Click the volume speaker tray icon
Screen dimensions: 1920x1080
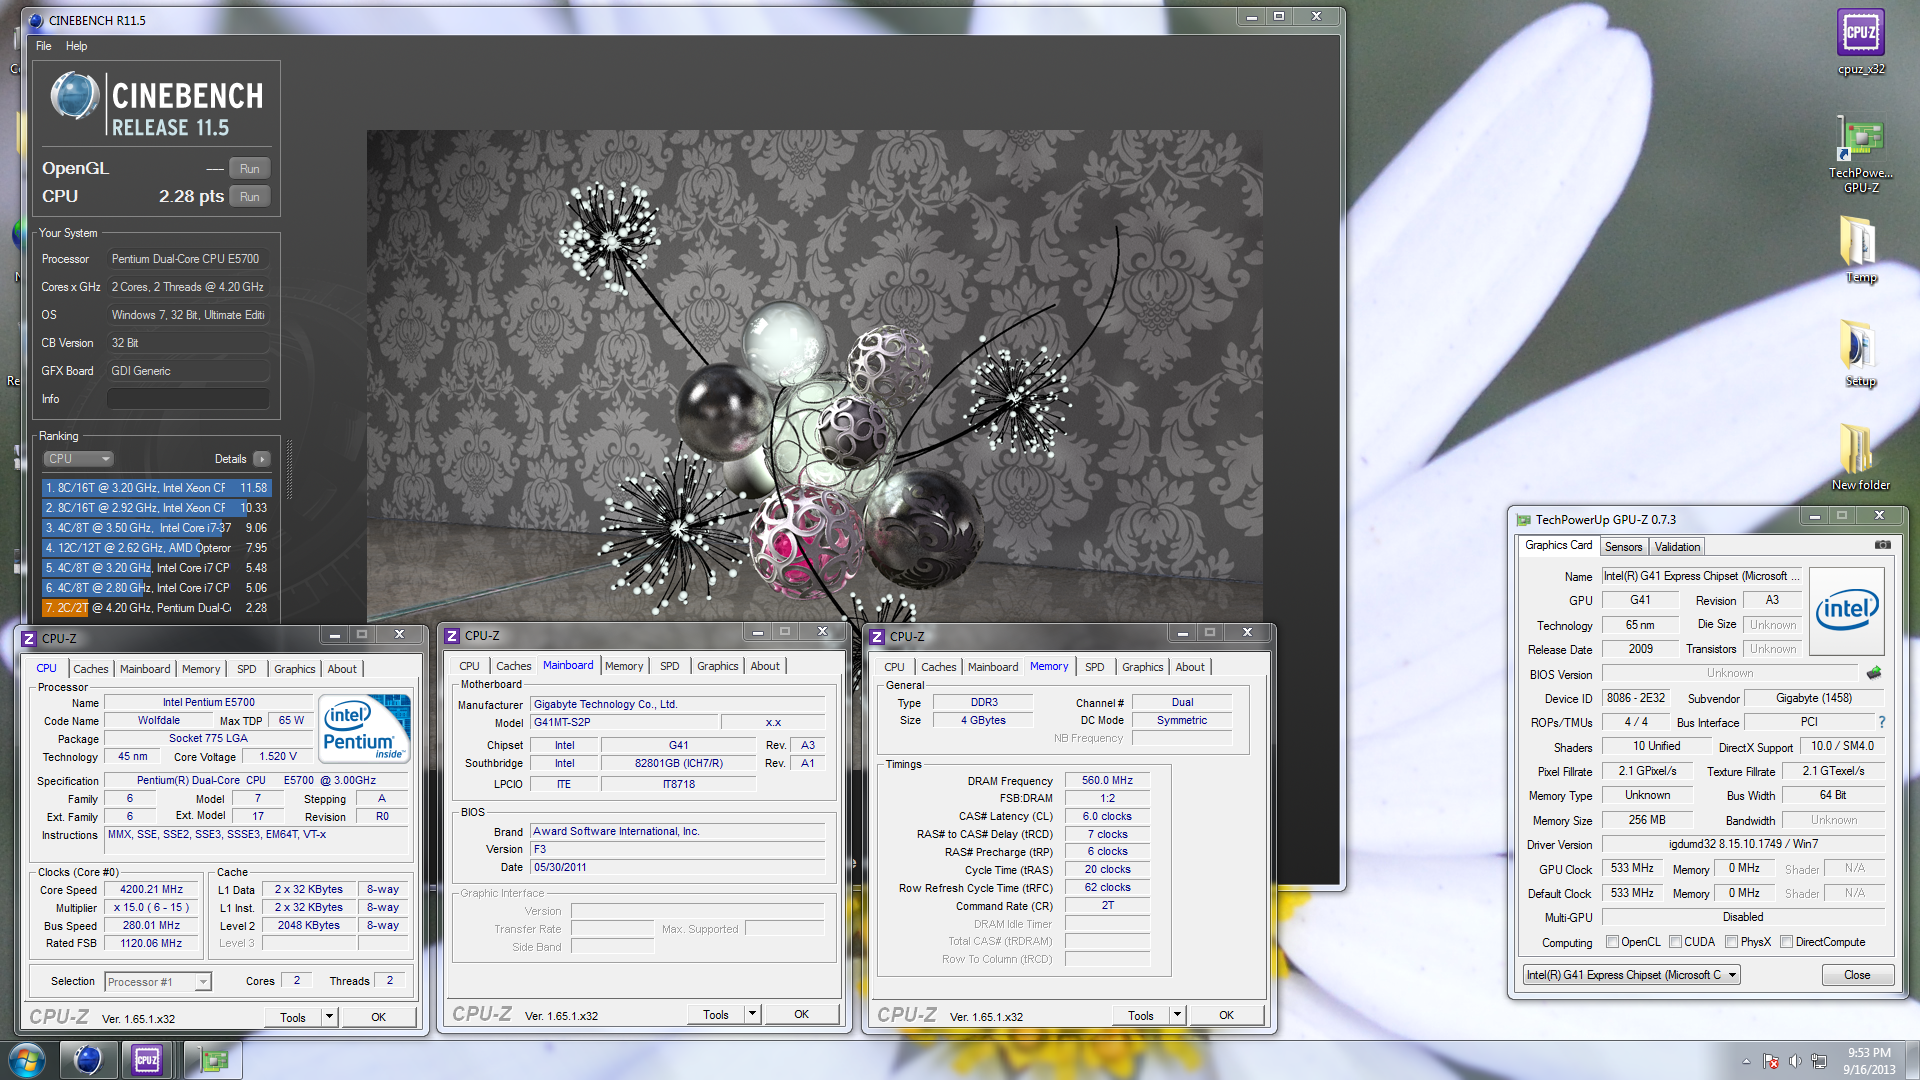1795,1061
